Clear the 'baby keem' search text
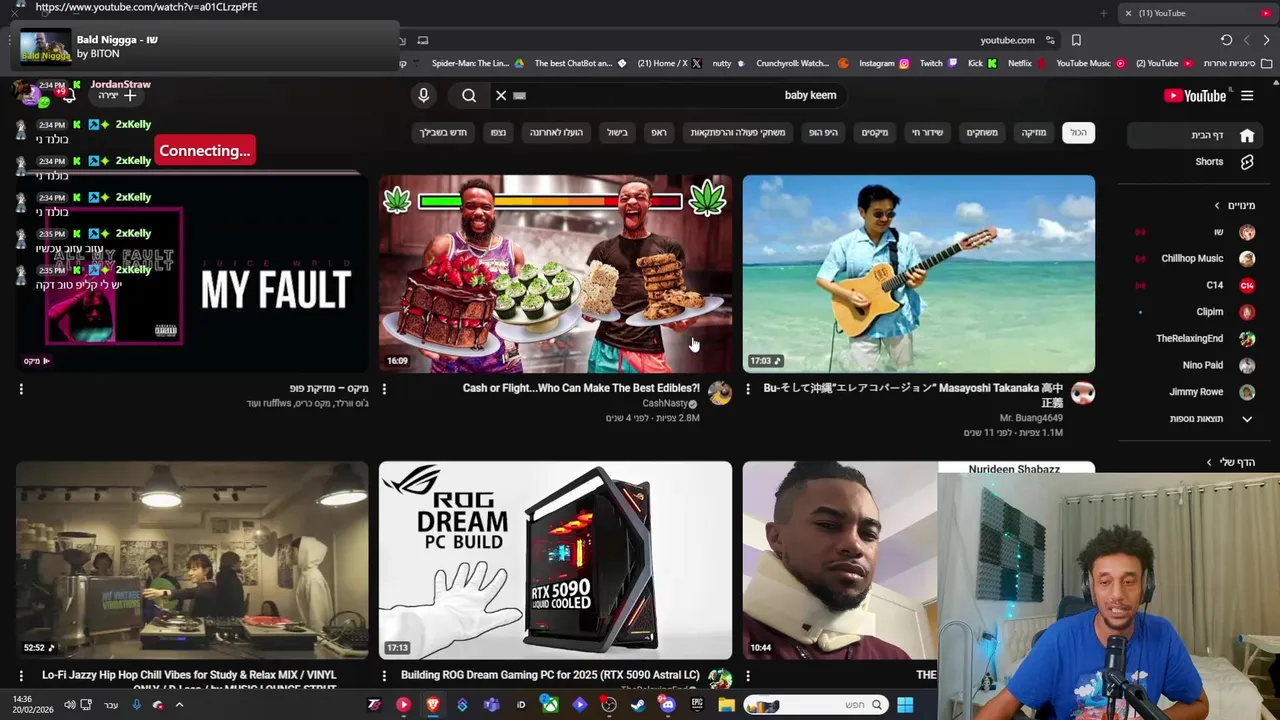The width and height of the screenshot is (1280, 720). click(501, 96)
